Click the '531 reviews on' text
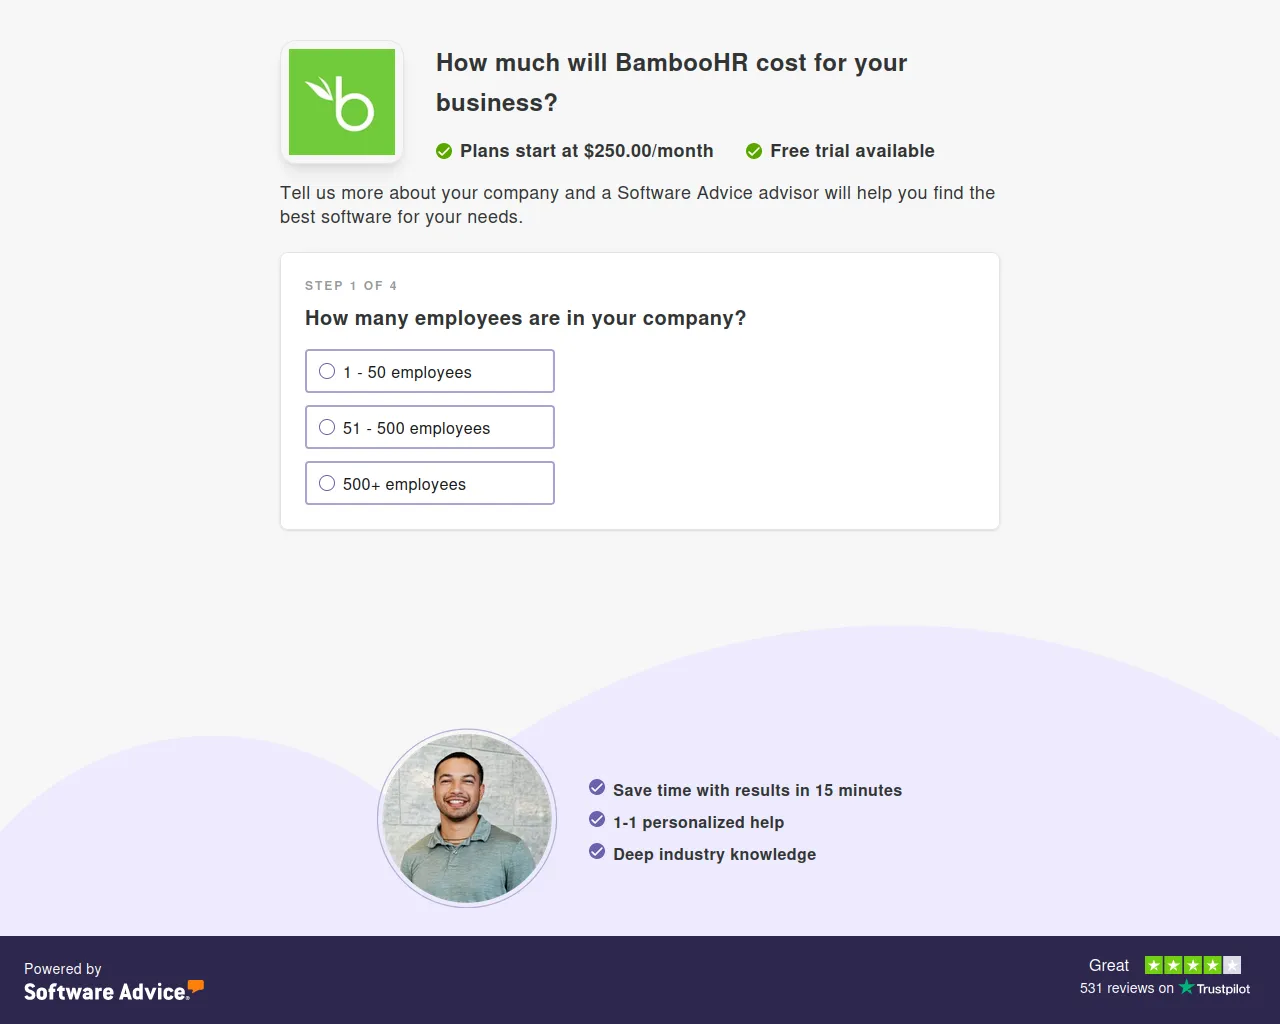The width and height of the screenshot is (1280, 1024). 1127,988
